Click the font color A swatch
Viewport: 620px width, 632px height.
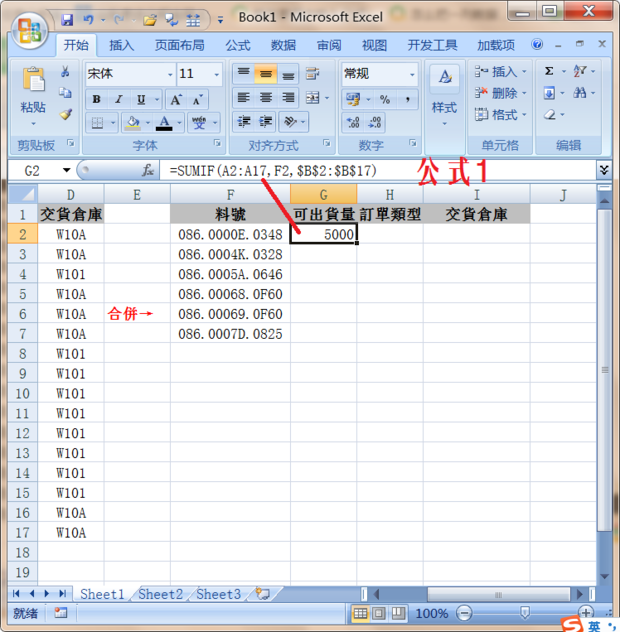tap(164, 123)
